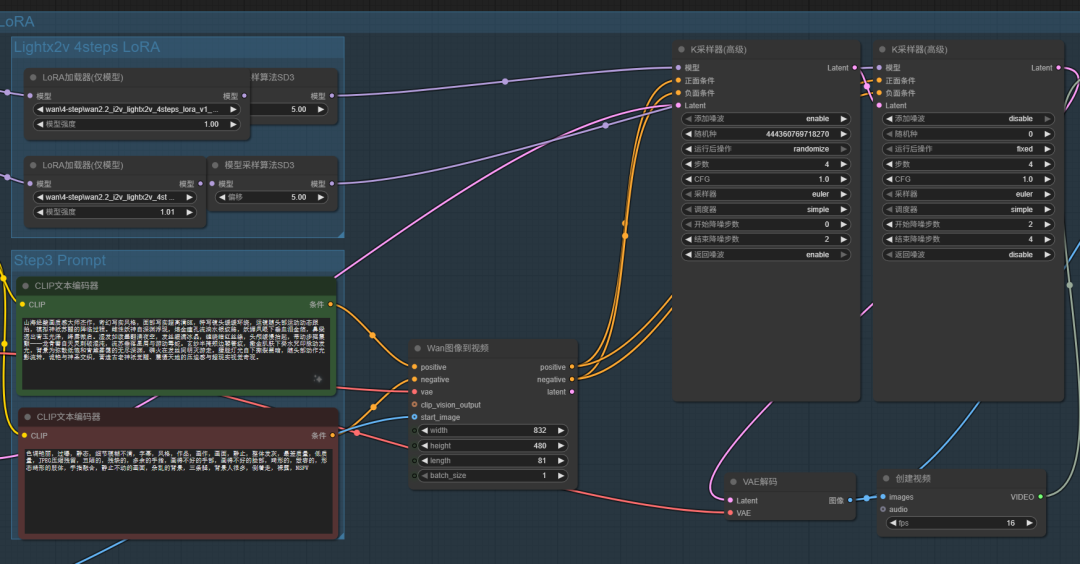Collapse the K采样器(高级) node with seed 444360769718270
Viewport: 1080px width, 564px height.
coord(681,50)
